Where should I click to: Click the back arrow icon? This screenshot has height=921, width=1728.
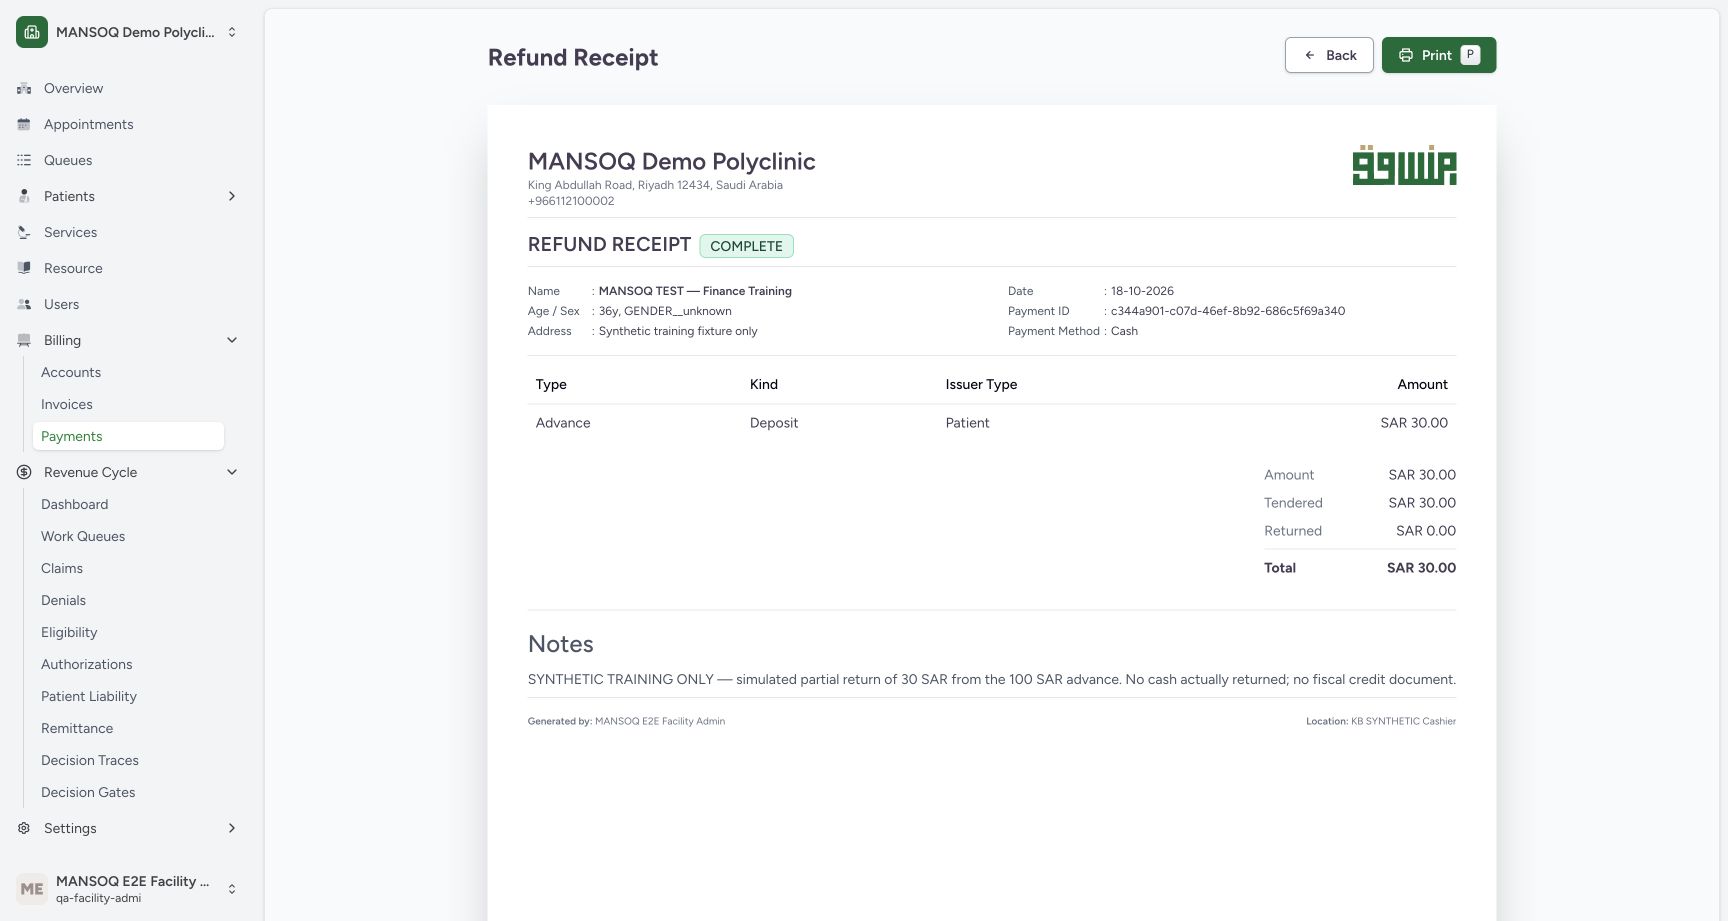point(1310,55)
